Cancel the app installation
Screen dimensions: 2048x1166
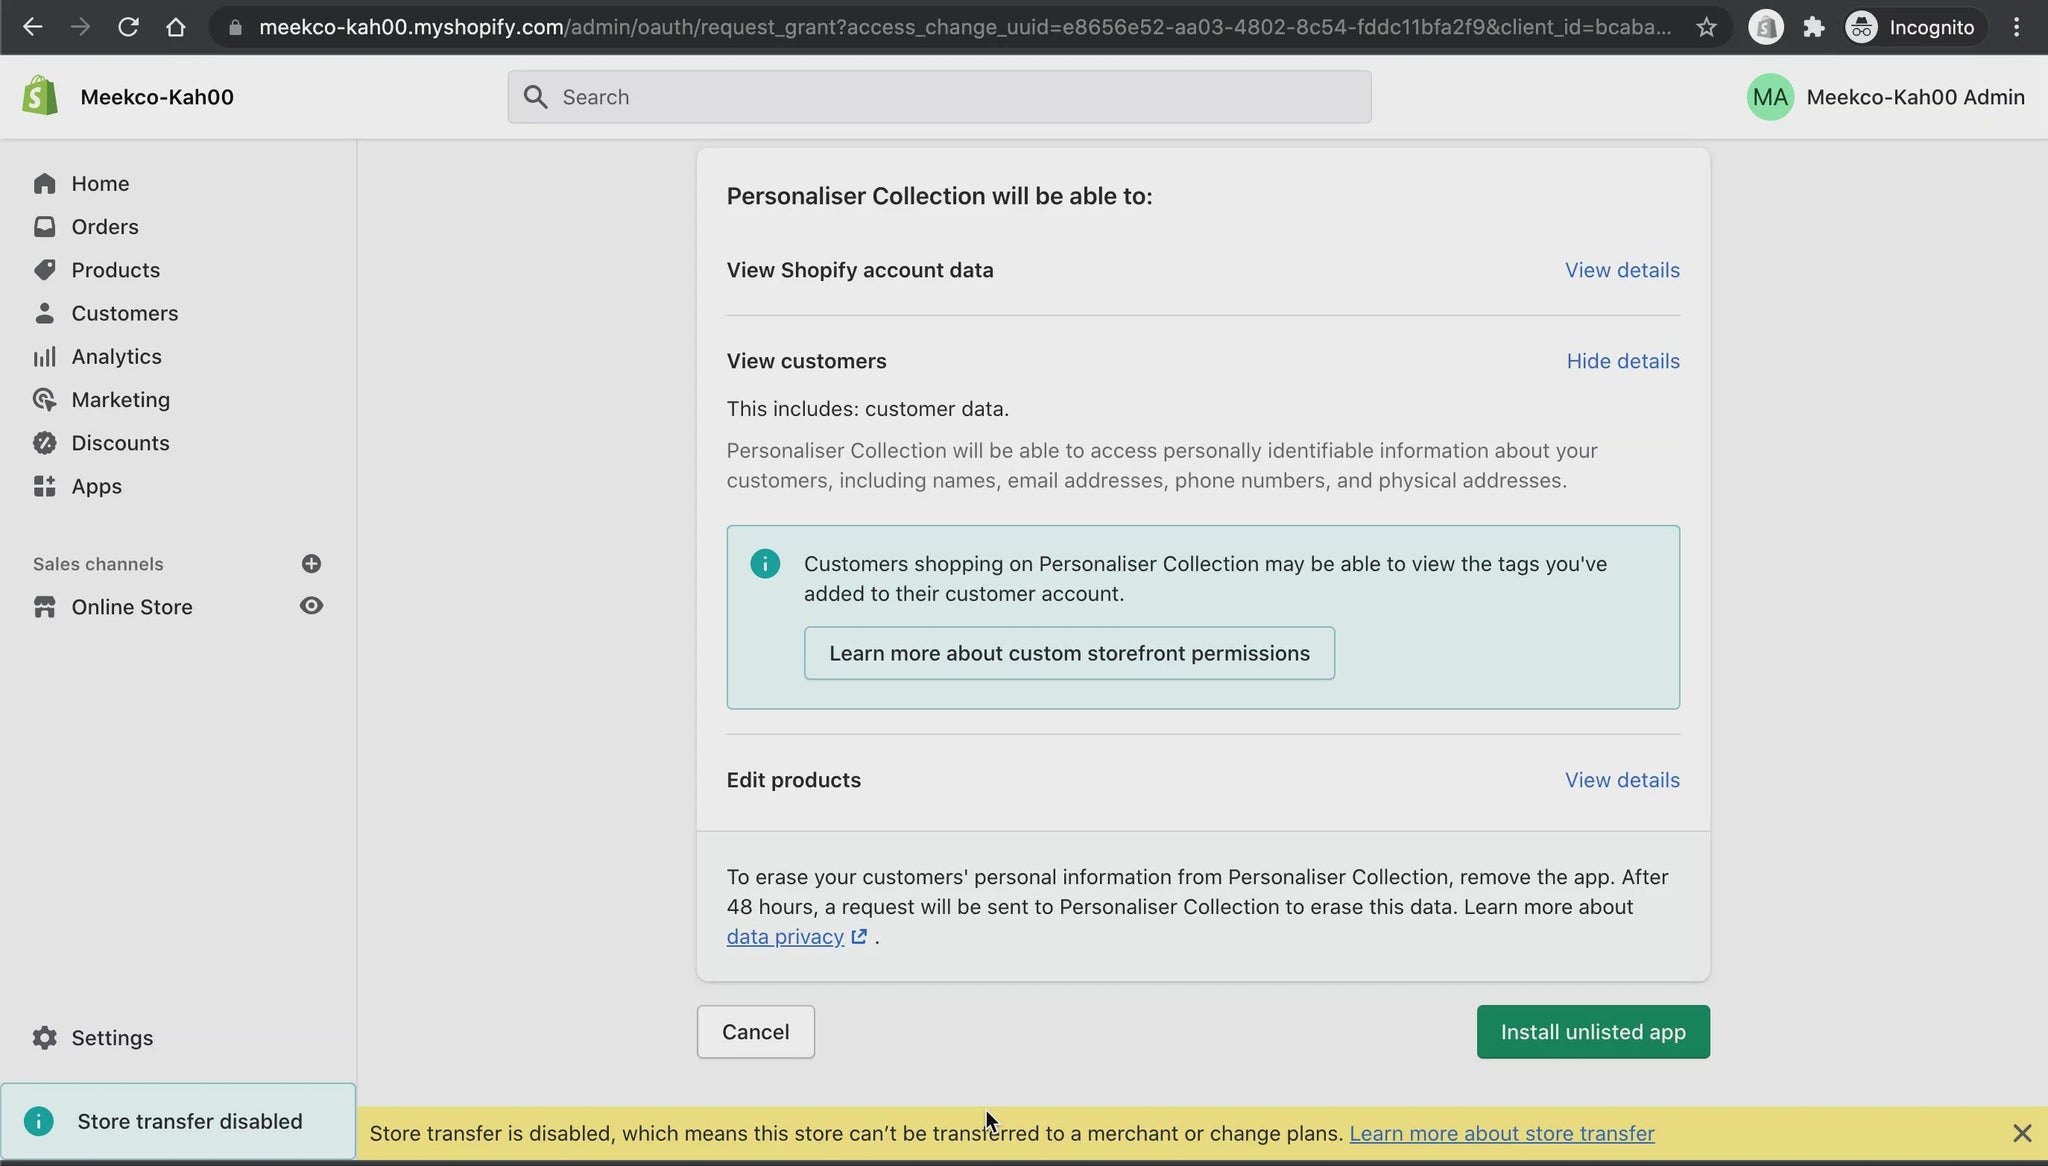click(x=755, y=1032)
